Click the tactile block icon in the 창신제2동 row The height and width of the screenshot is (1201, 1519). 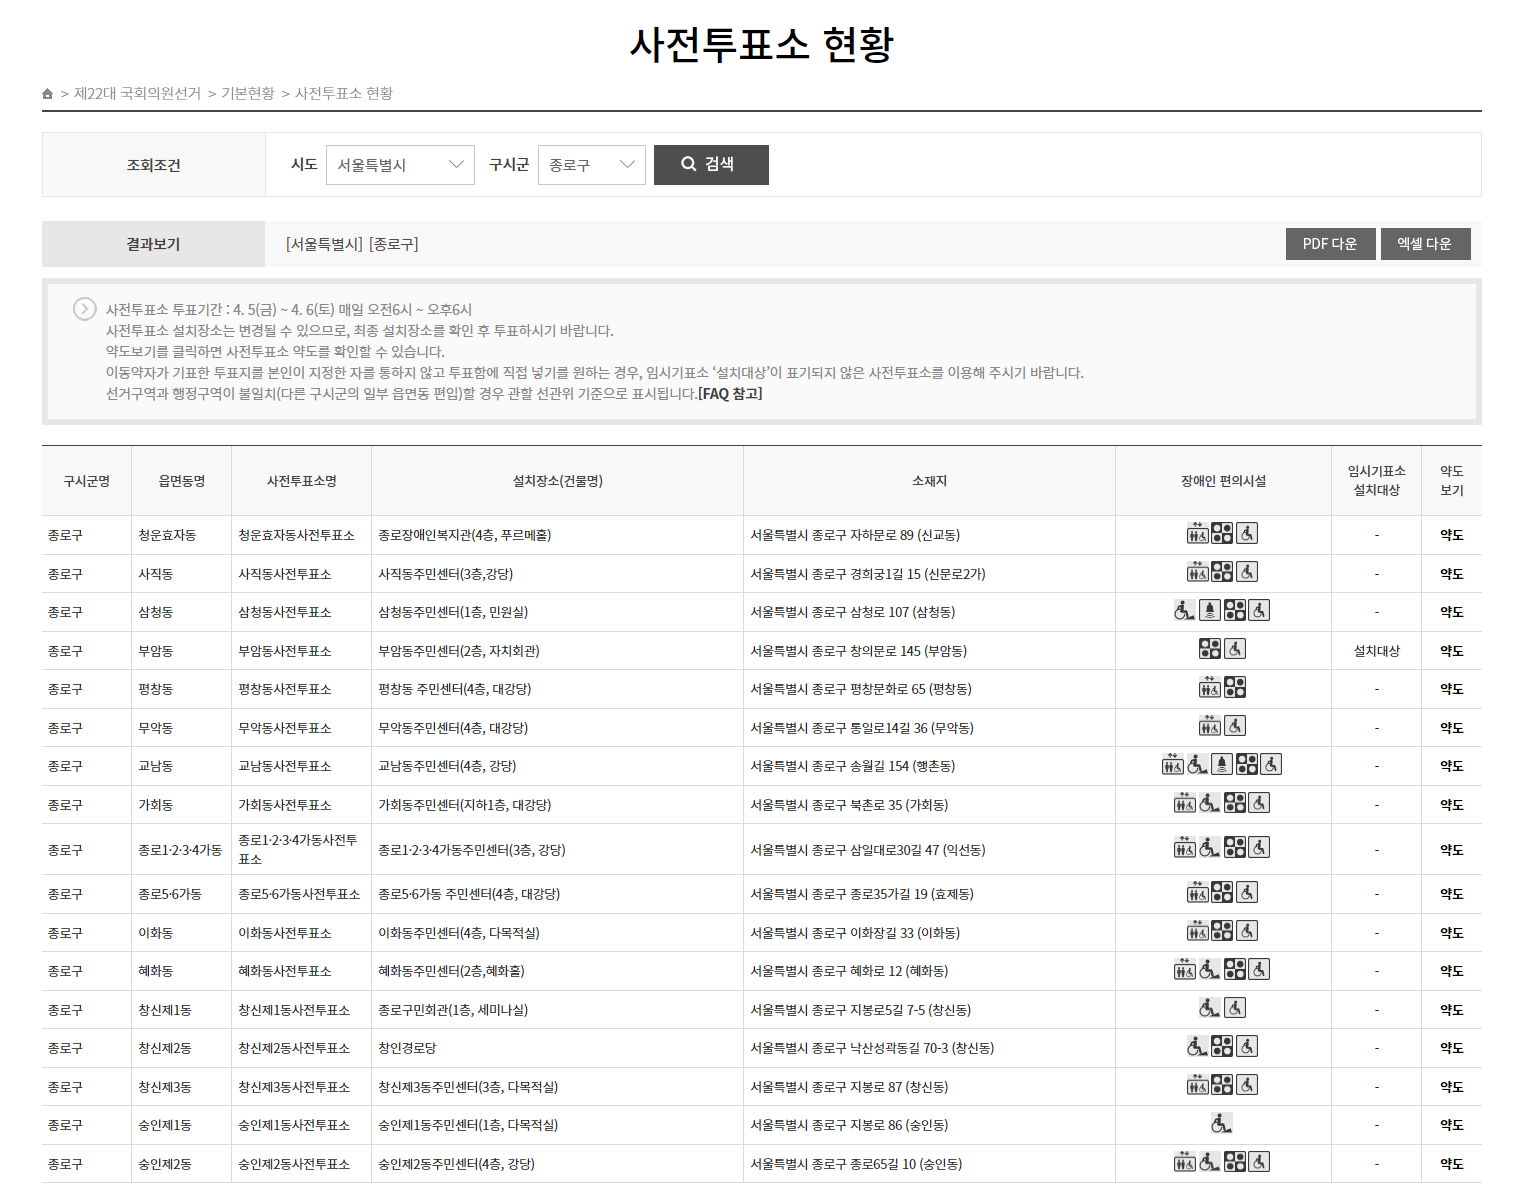click(1222, 1047)
